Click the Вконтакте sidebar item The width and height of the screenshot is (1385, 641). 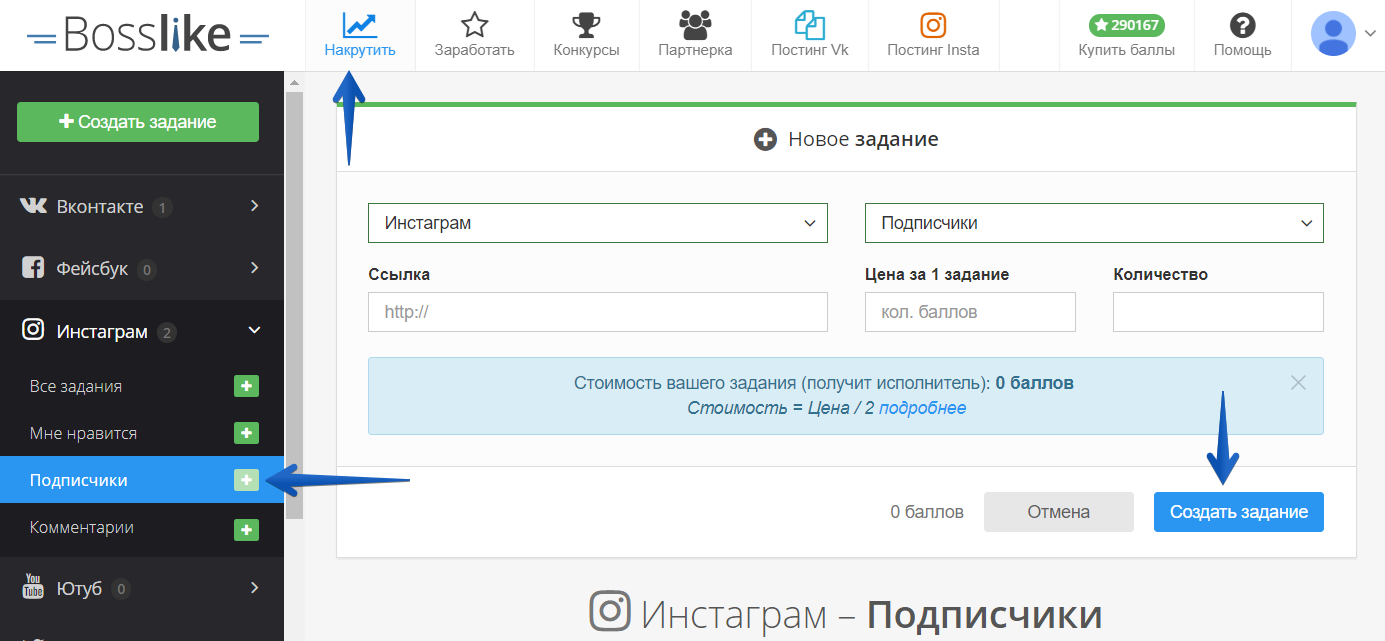click(x=142, y=207)
